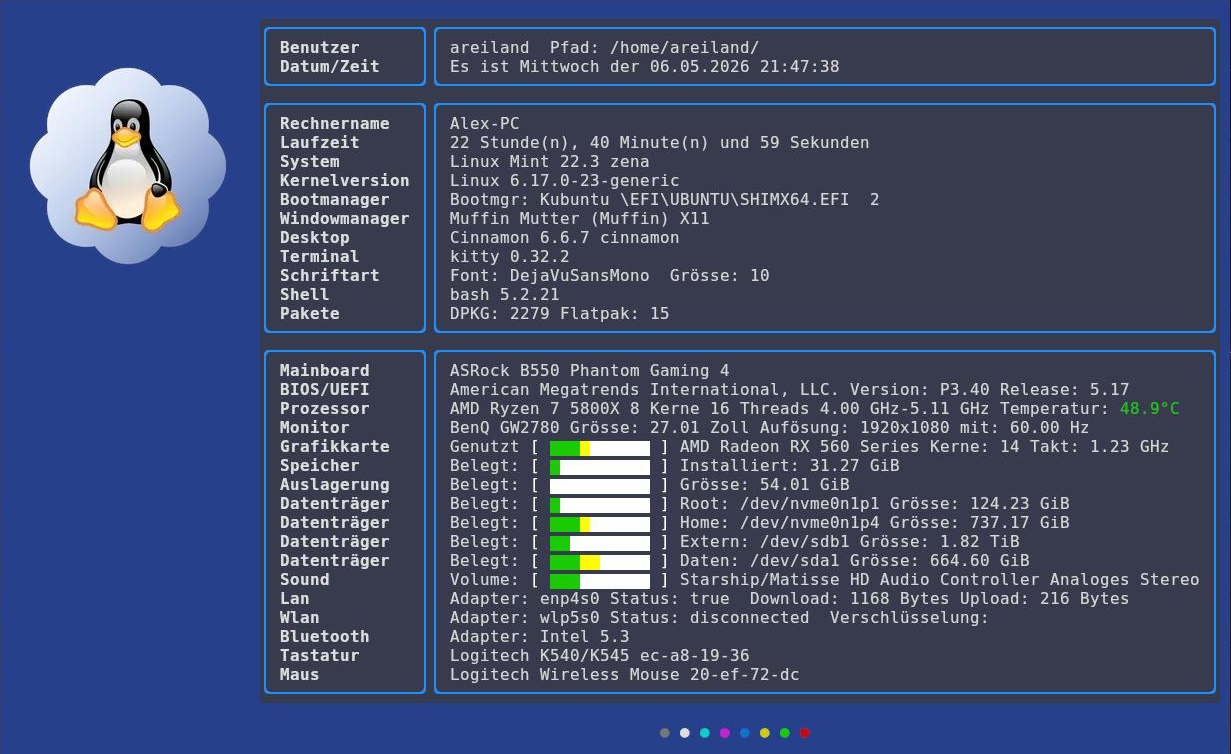Screen dimensions: 1231x754
Task: Click 'kitty 0.32.2'
Action: (510, 256)
